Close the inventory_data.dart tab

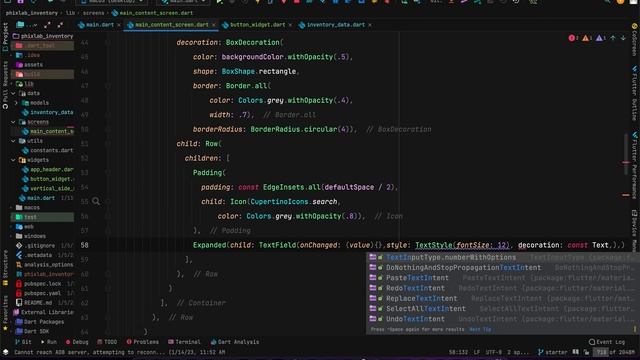coord(370,25)
